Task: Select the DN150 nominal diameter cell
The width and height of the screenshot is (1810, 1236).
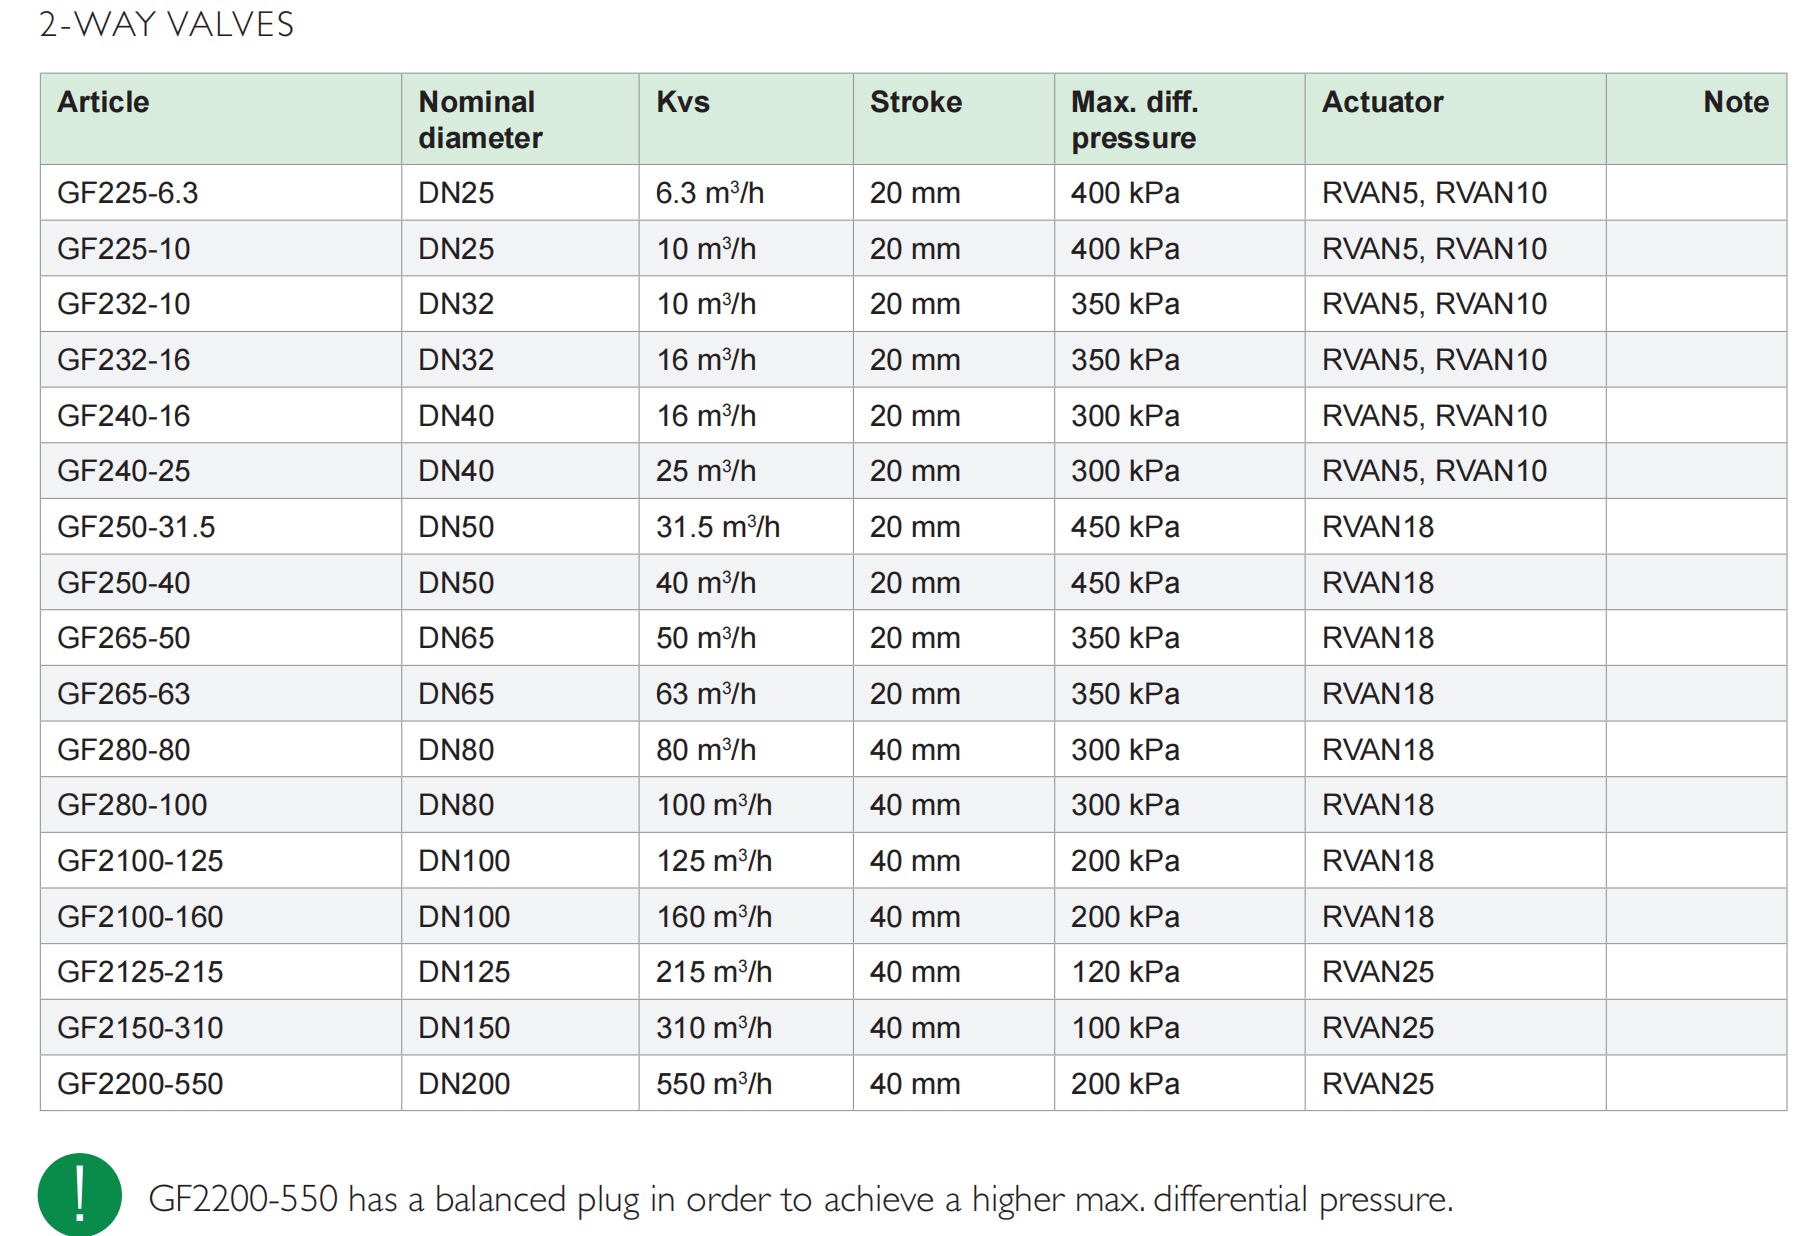Action: pos(464,1028)
